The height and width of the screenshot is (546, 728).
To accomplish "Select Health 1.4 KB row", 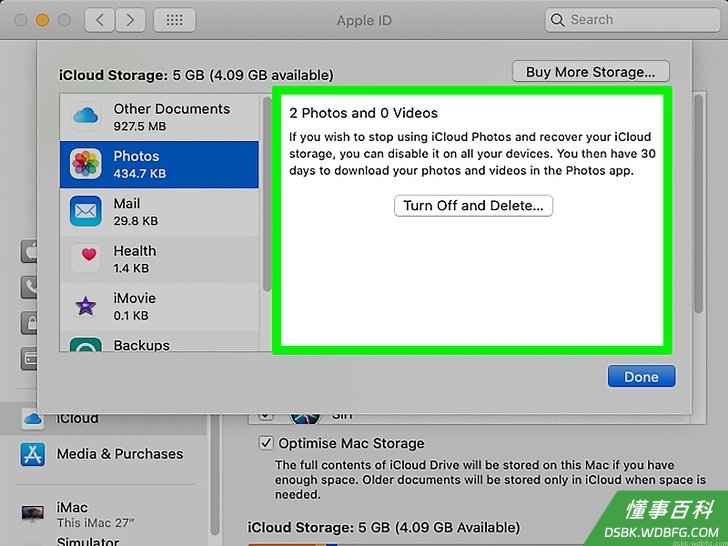I will pyautogui.click(x=159, y=259).
